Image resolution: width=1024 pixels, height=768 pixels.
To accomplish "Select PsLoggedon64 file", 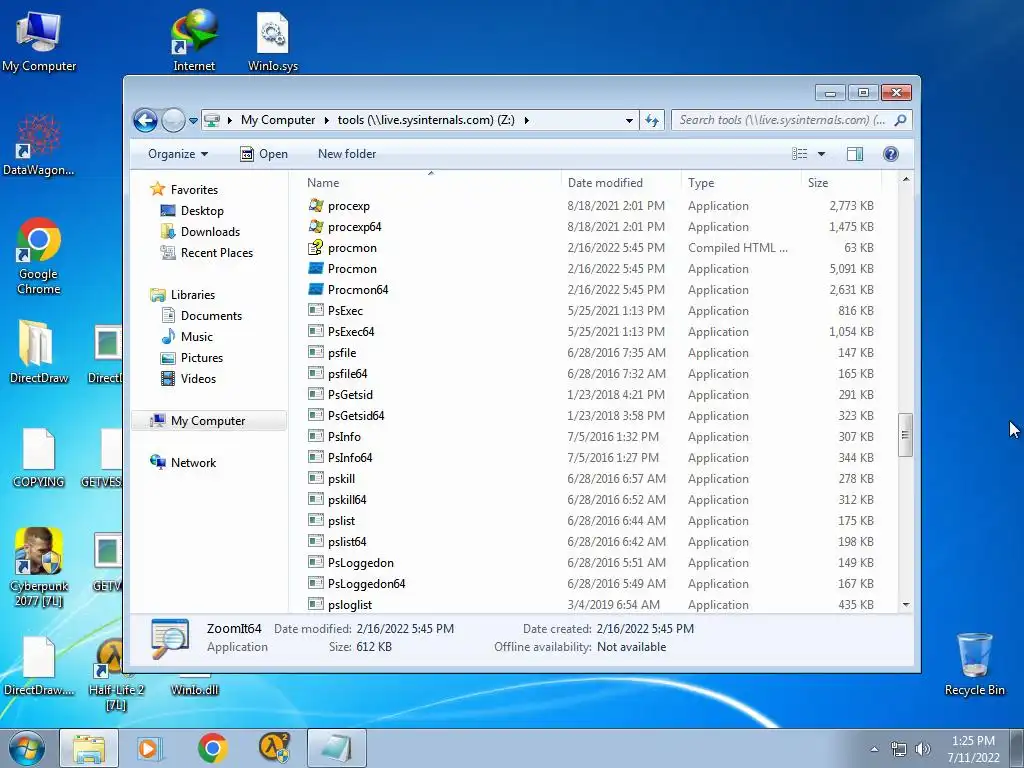I will (x=366, y=584).
